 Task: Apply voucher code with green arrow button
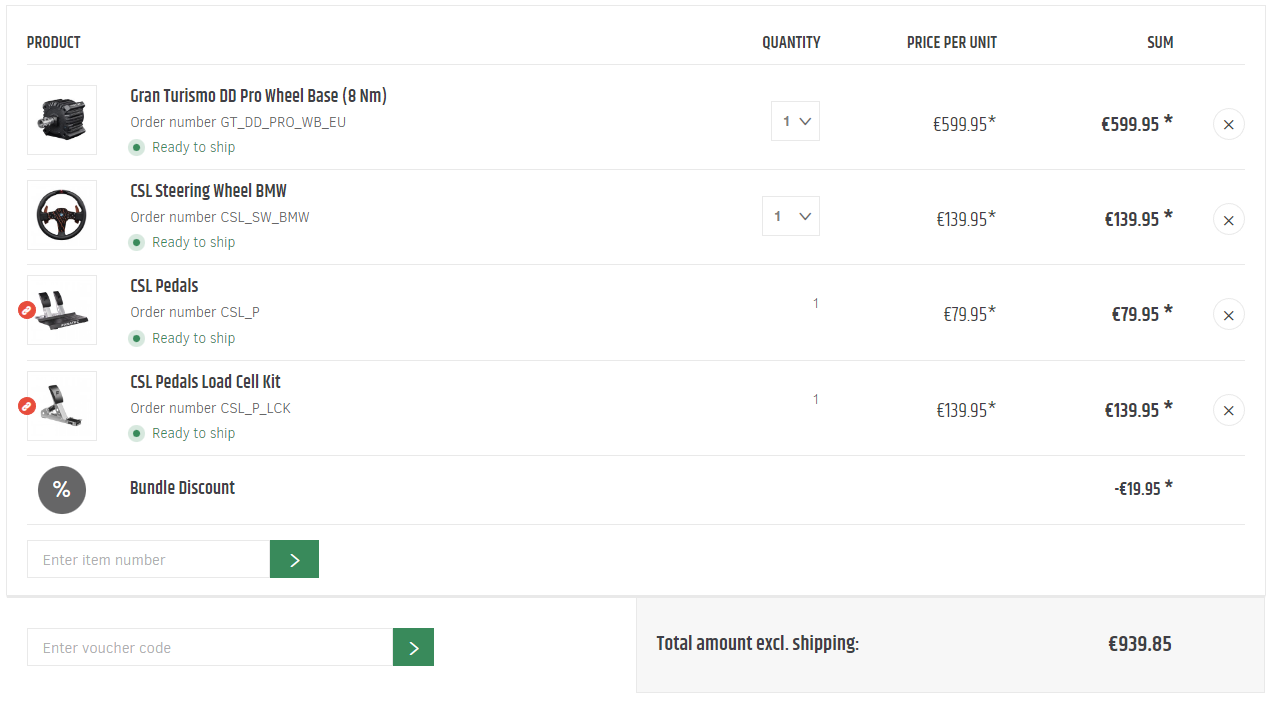[x=413, y=648]
